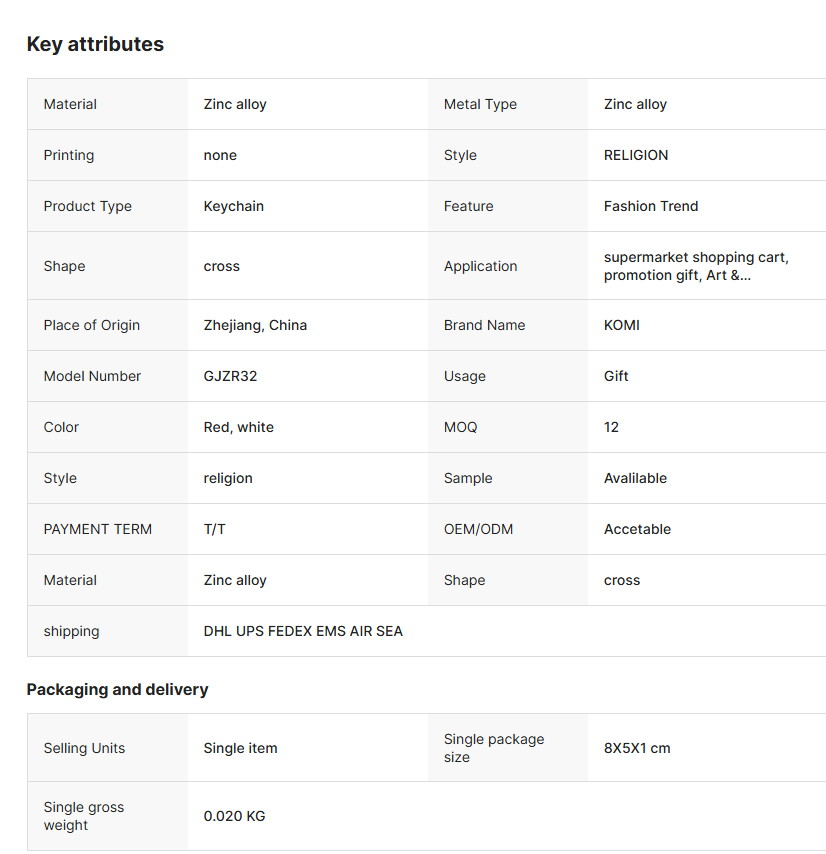Click the Key attributes heading

click(x=95, y=44)
